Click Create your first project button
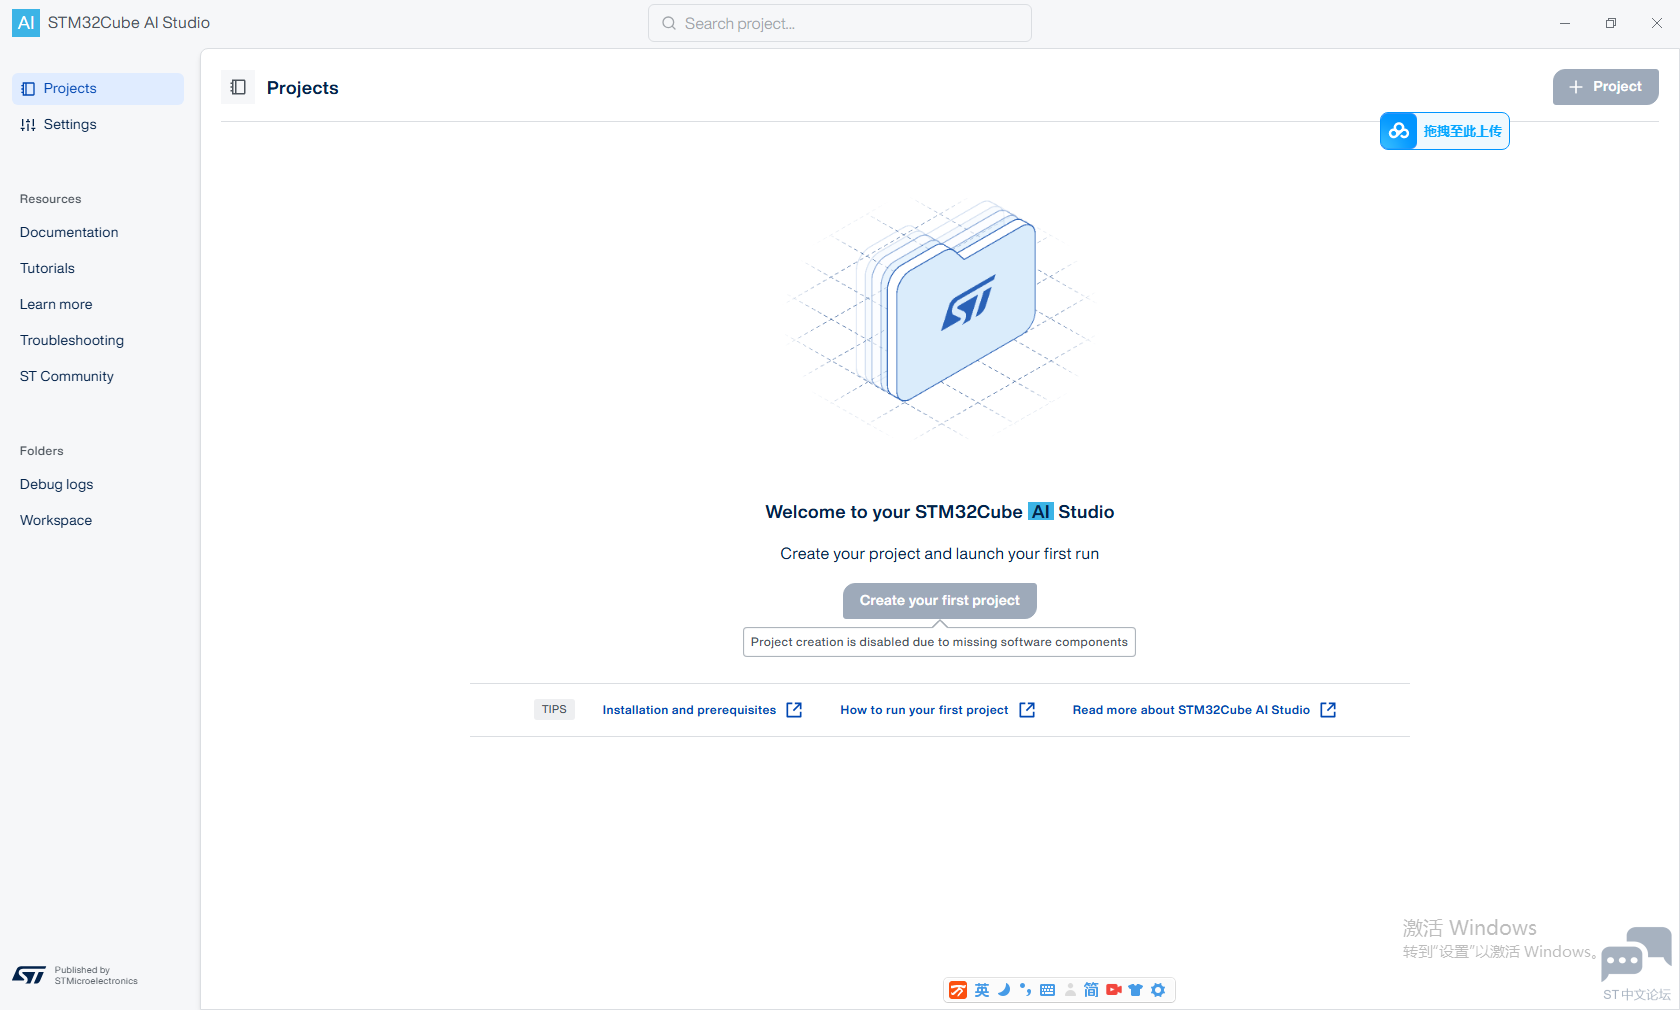 (940, 600)
